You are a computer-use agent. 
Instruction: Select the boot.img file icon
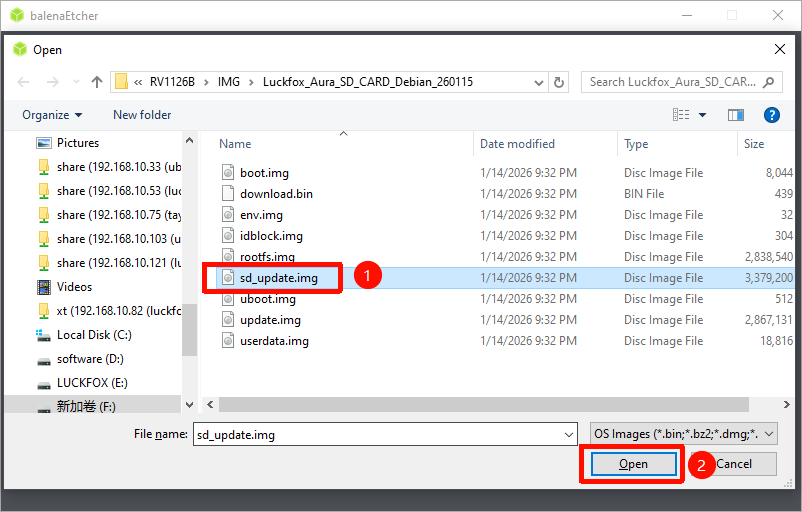(228, 173)
